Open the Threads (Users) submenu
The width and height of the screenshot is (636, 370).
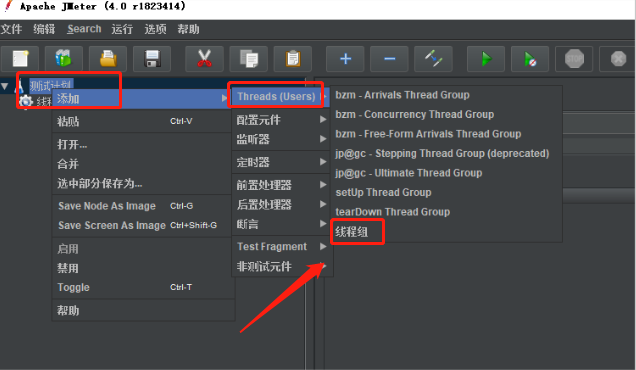(281, 97)
